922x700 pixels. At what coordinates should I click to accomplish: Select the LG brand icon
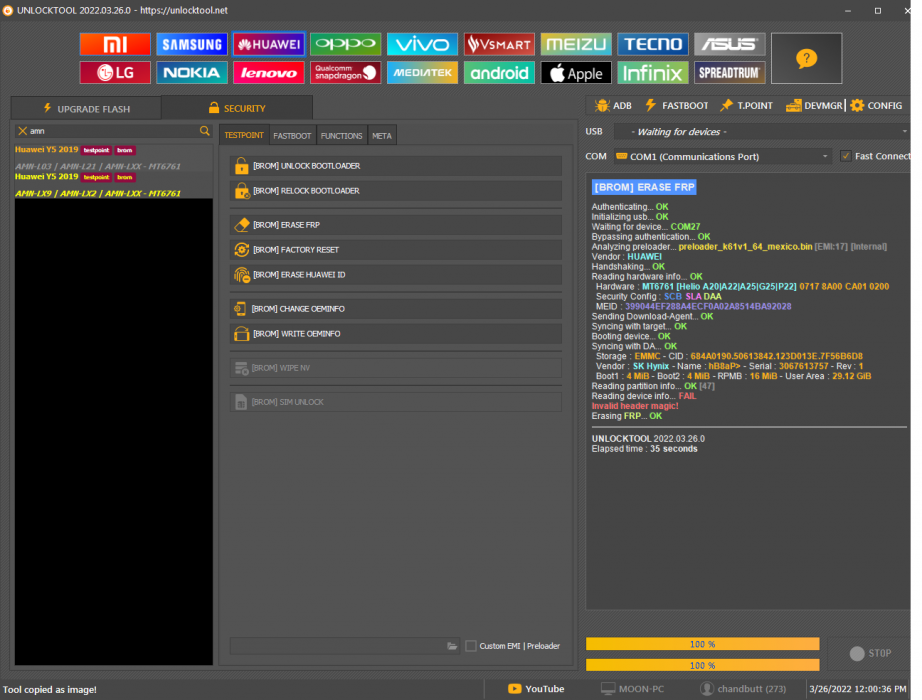115,72
